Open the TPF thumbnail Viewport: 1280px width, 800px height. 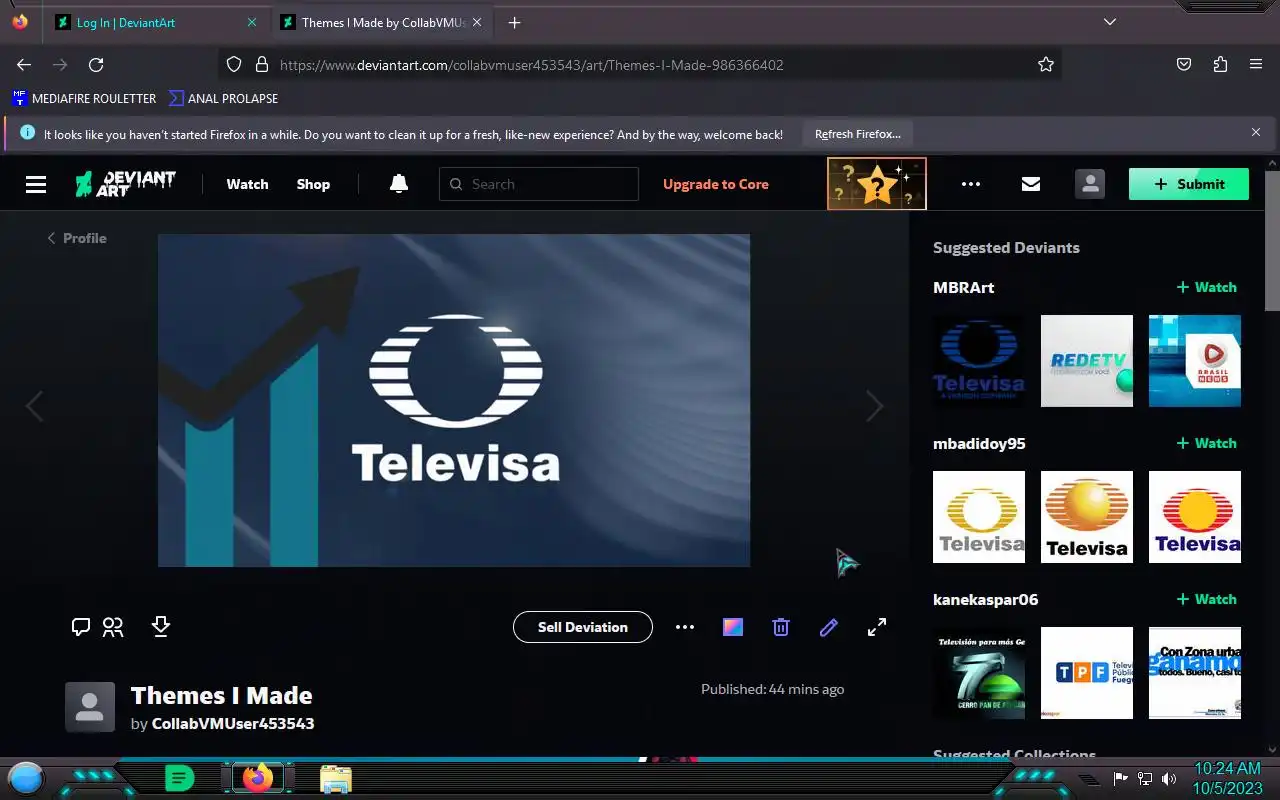coord(1087,673)
